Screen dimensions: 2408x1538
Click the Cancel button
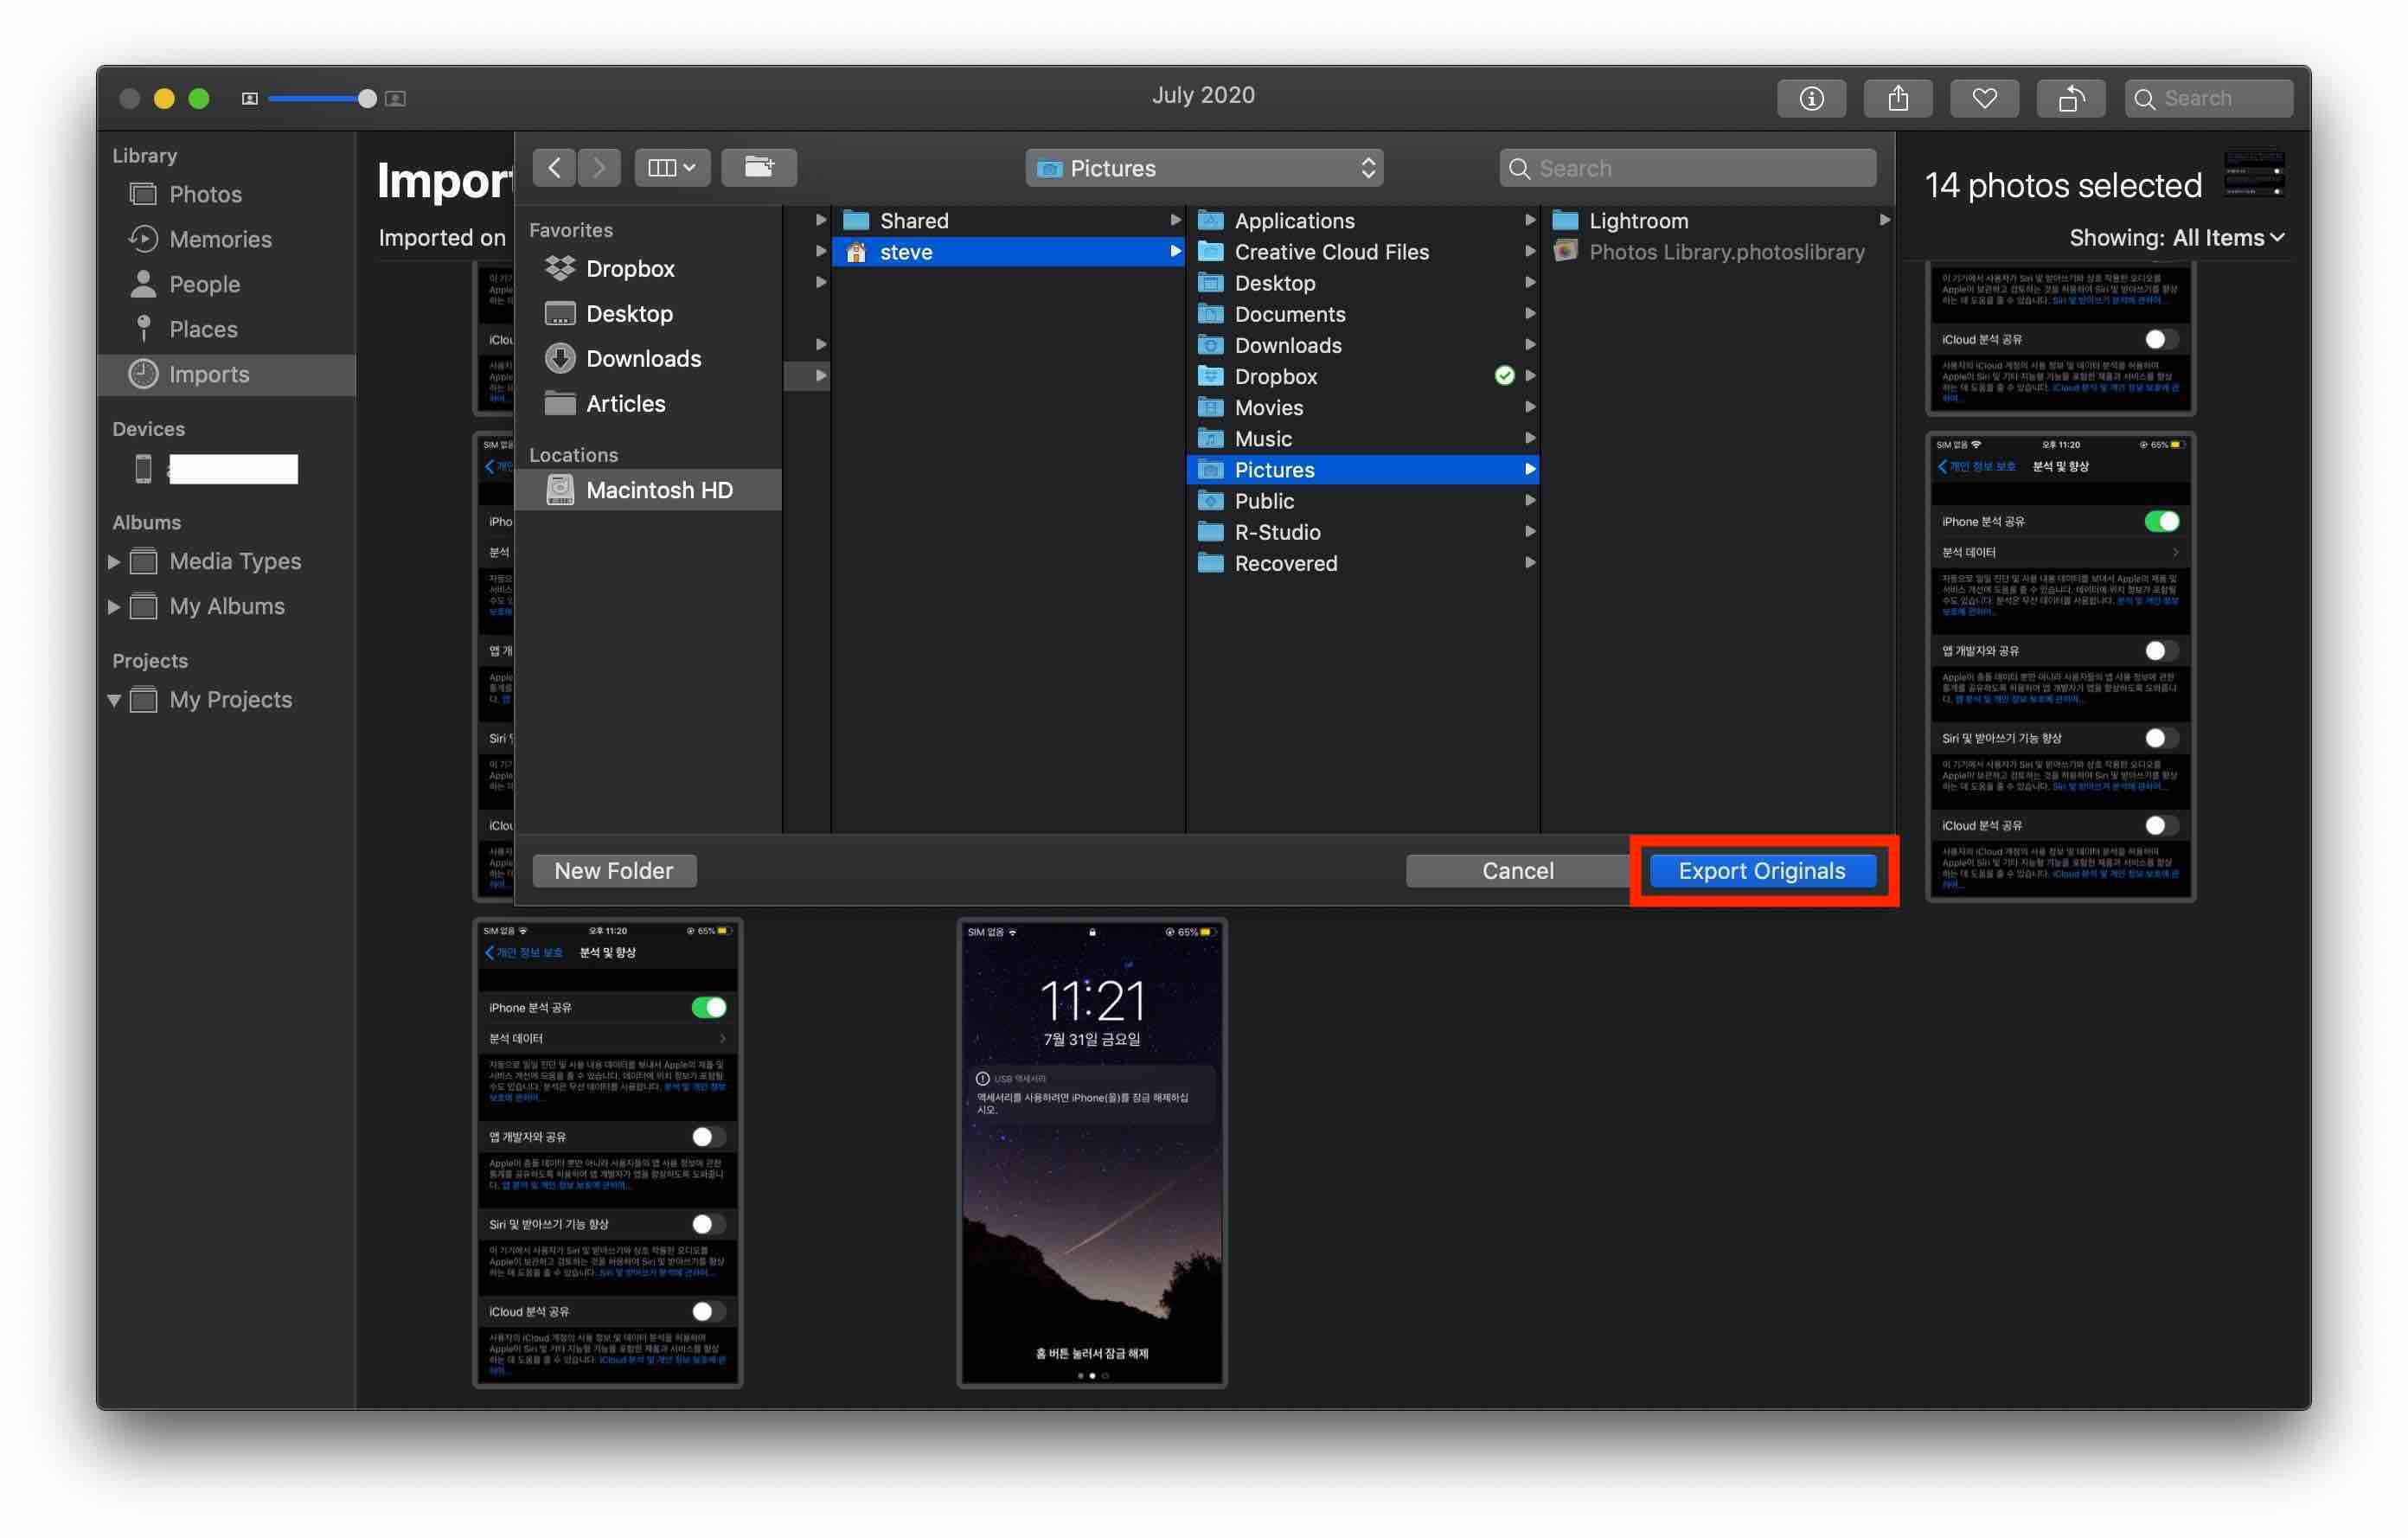pyautogui.click(x=1517, y=870)
